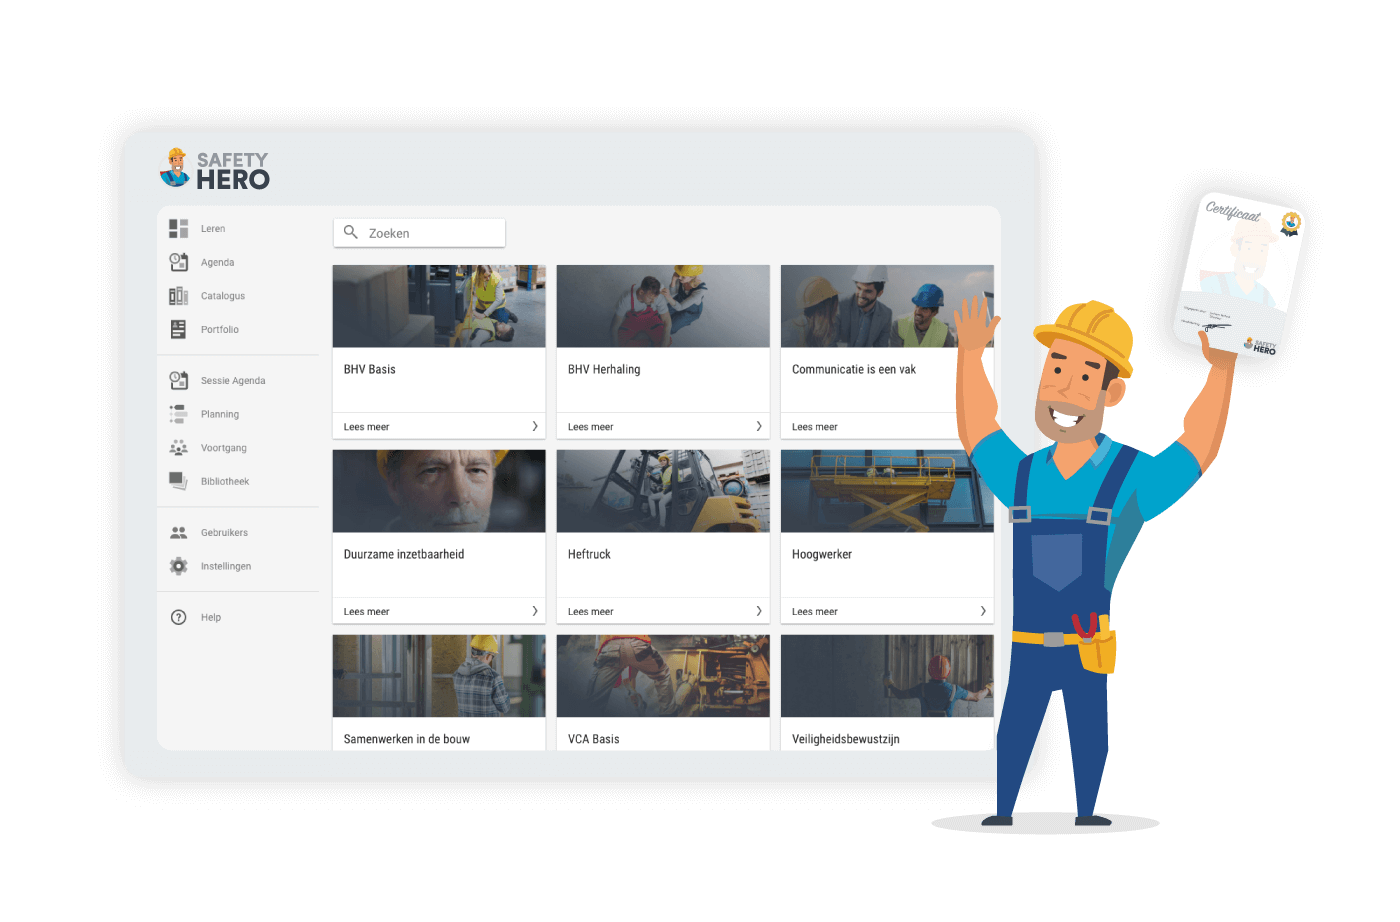1400x922 pixels.
Task: Open the Leren menu item
Action: tap(213, 229)
